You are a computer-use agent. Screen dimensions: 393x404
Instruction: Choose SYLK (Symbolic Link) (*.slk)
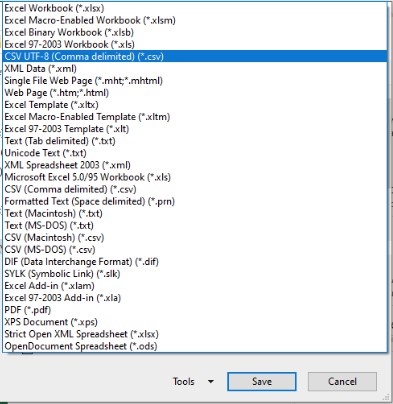[x=195, y=273]
